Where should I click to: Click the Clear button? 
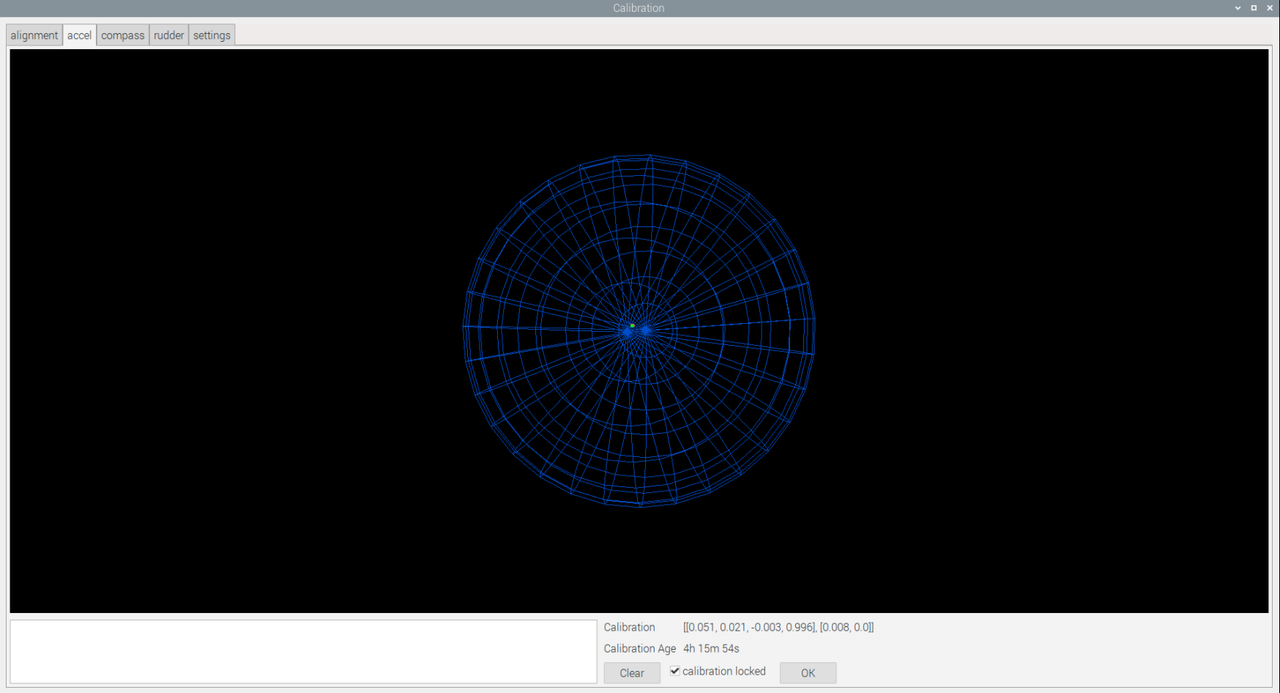[632, 673]
